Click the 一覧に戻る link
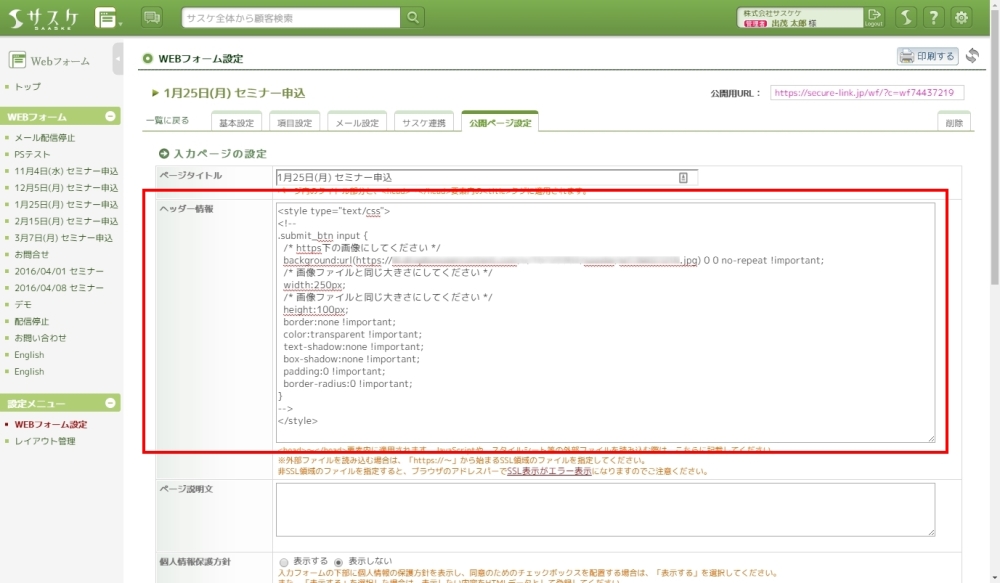Screen dimensions: 1000x583 (167, 120)
